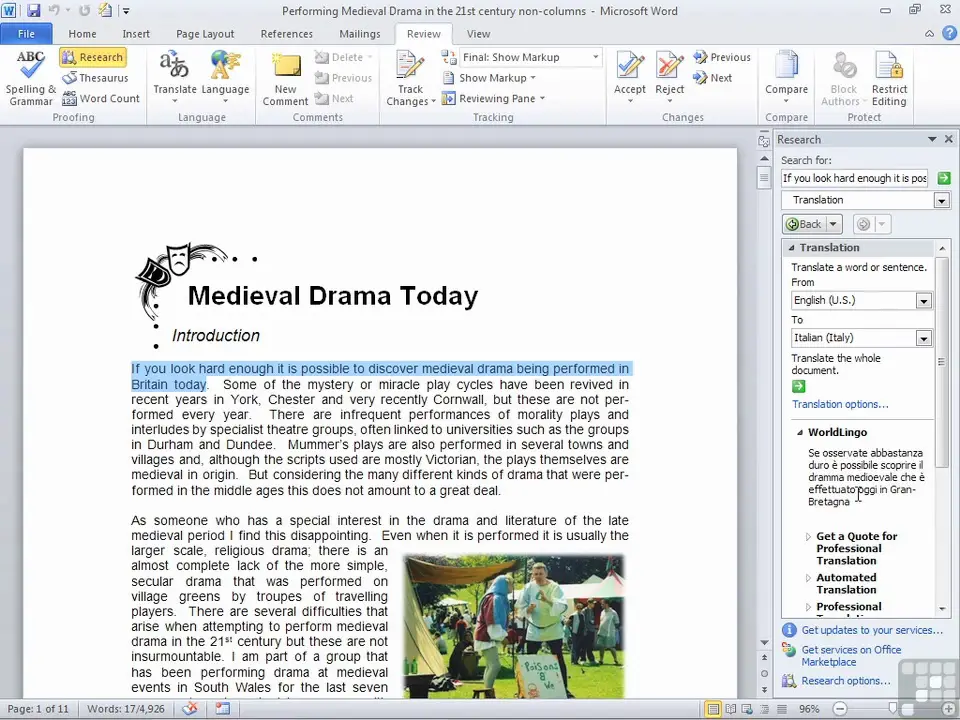Image resolution: width=960 pixels, height=720 pixels.
Task: Click the document vertical scrollbar thumb
Action: (763, 178)
